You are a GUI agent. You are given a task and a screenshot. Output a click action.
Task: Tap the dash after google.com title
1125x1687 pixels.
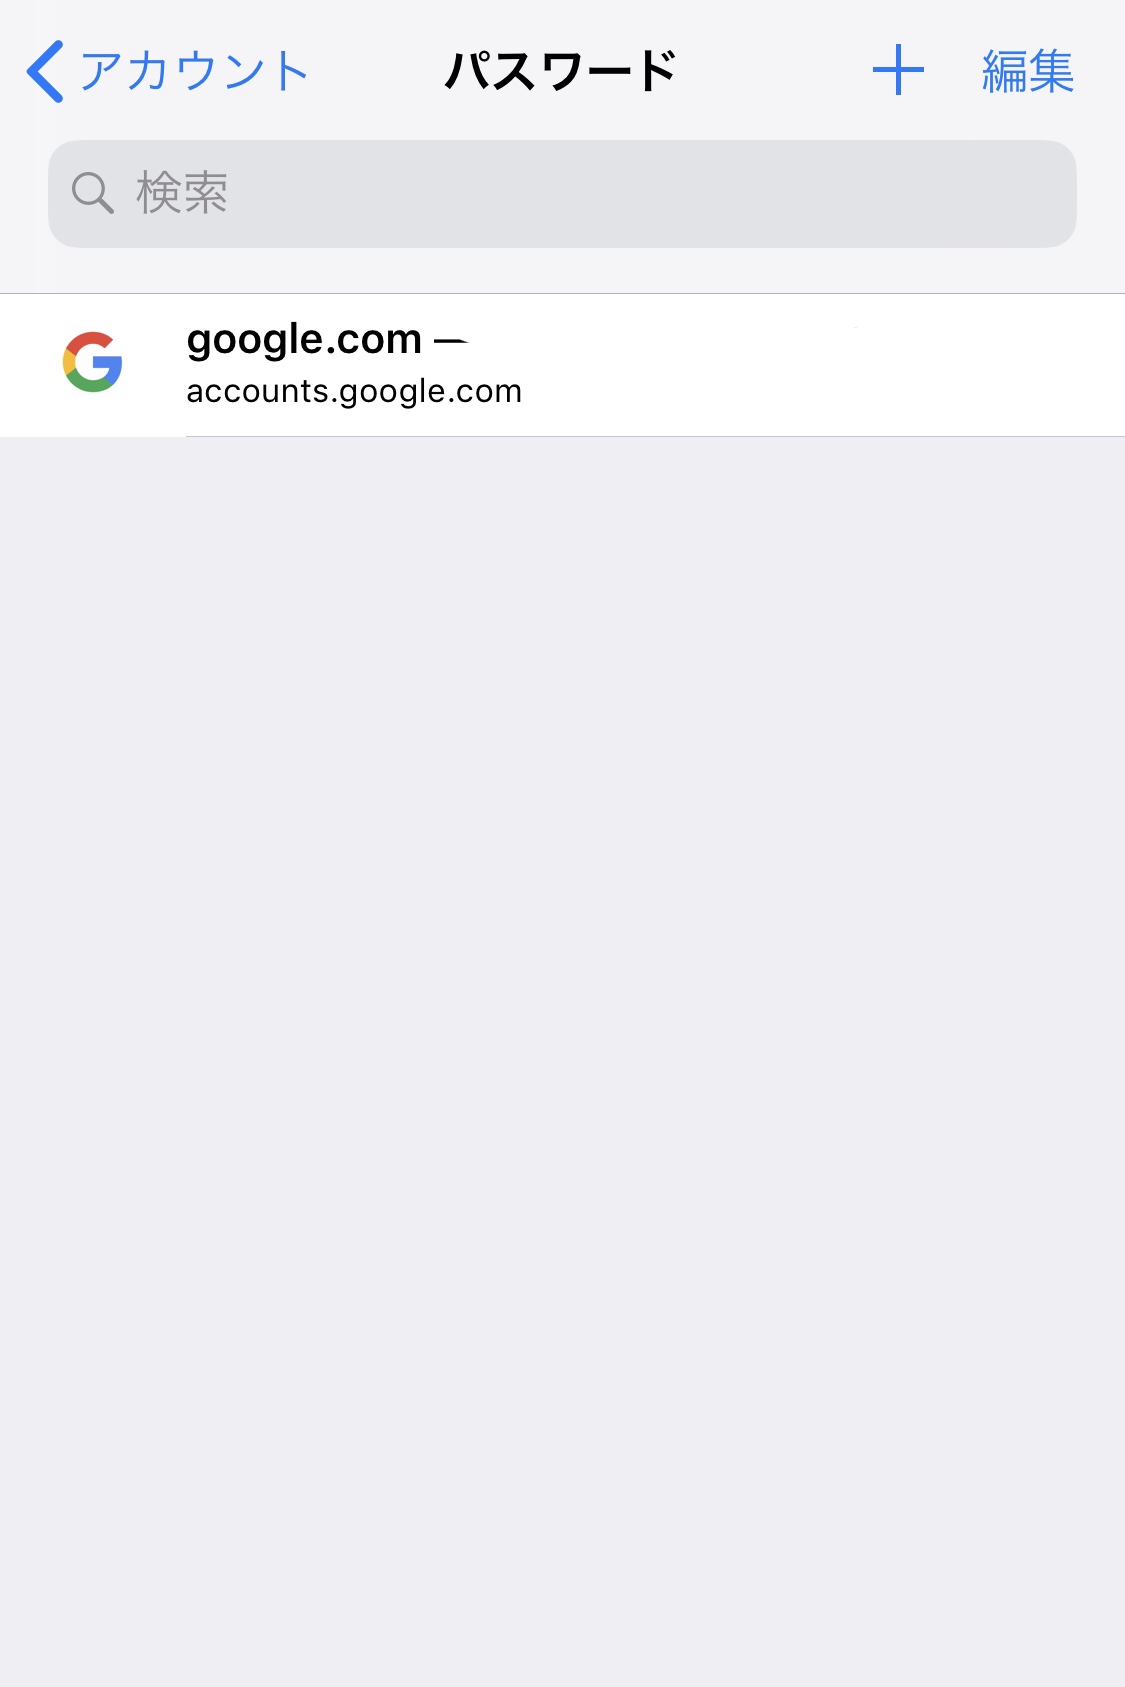(451, 342)
